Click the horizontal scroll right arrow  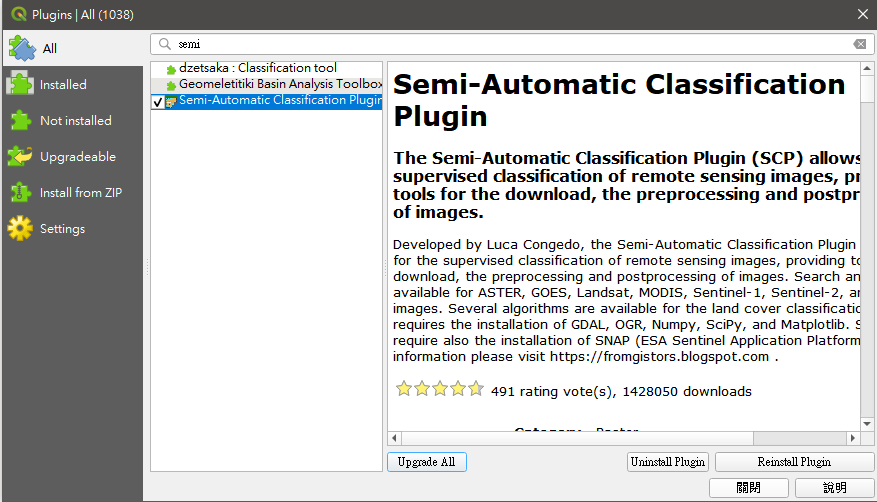pos(853,438)
